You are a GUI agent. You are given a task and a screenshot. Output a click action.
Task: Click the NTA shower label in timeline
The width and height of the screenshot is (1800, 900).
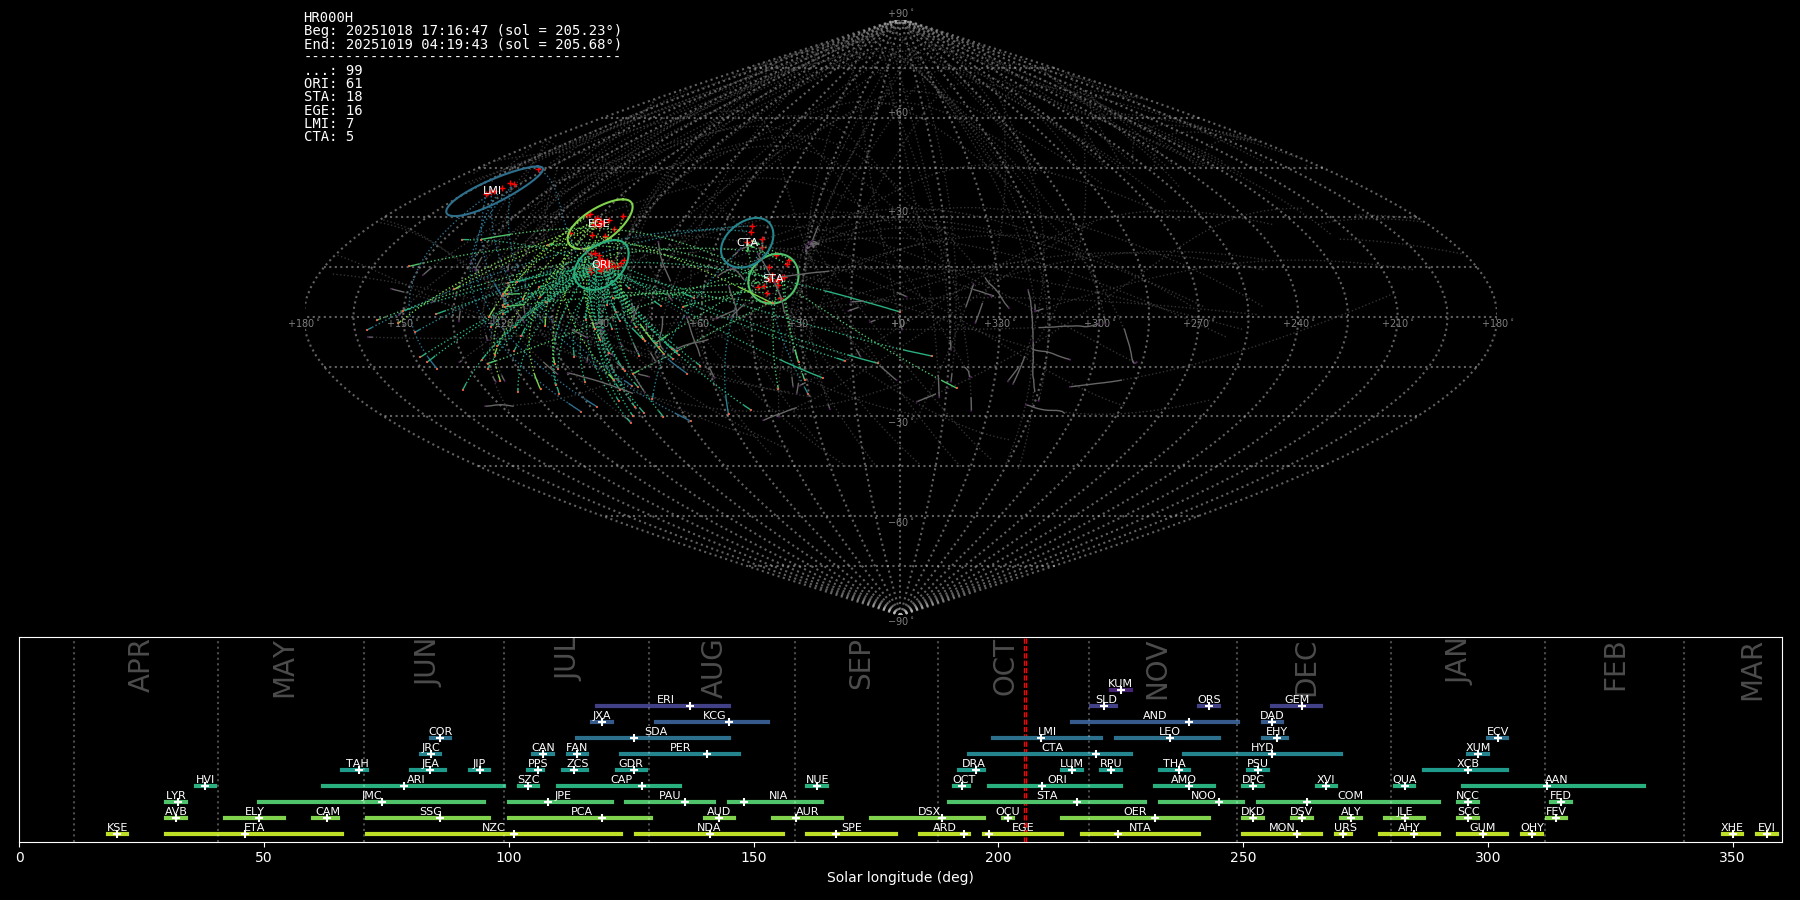1140,828
